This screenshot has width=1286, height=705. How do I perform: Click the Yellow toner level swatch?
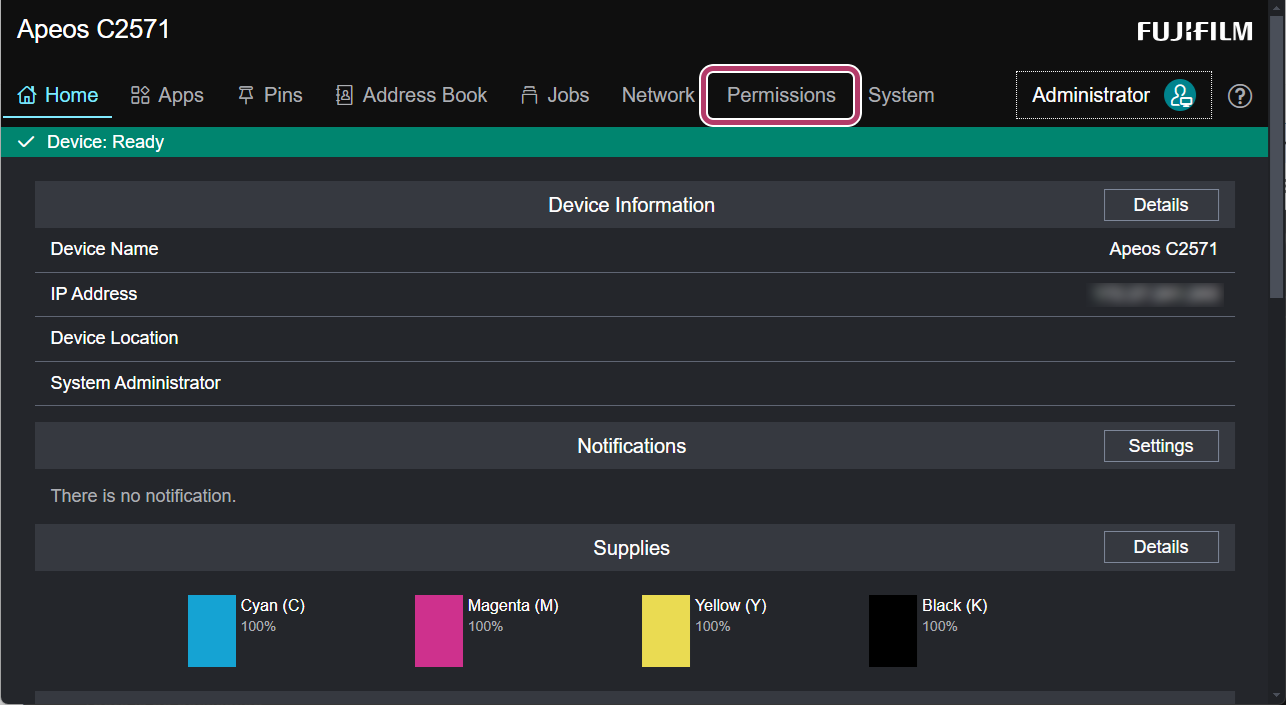click(666, 631)
